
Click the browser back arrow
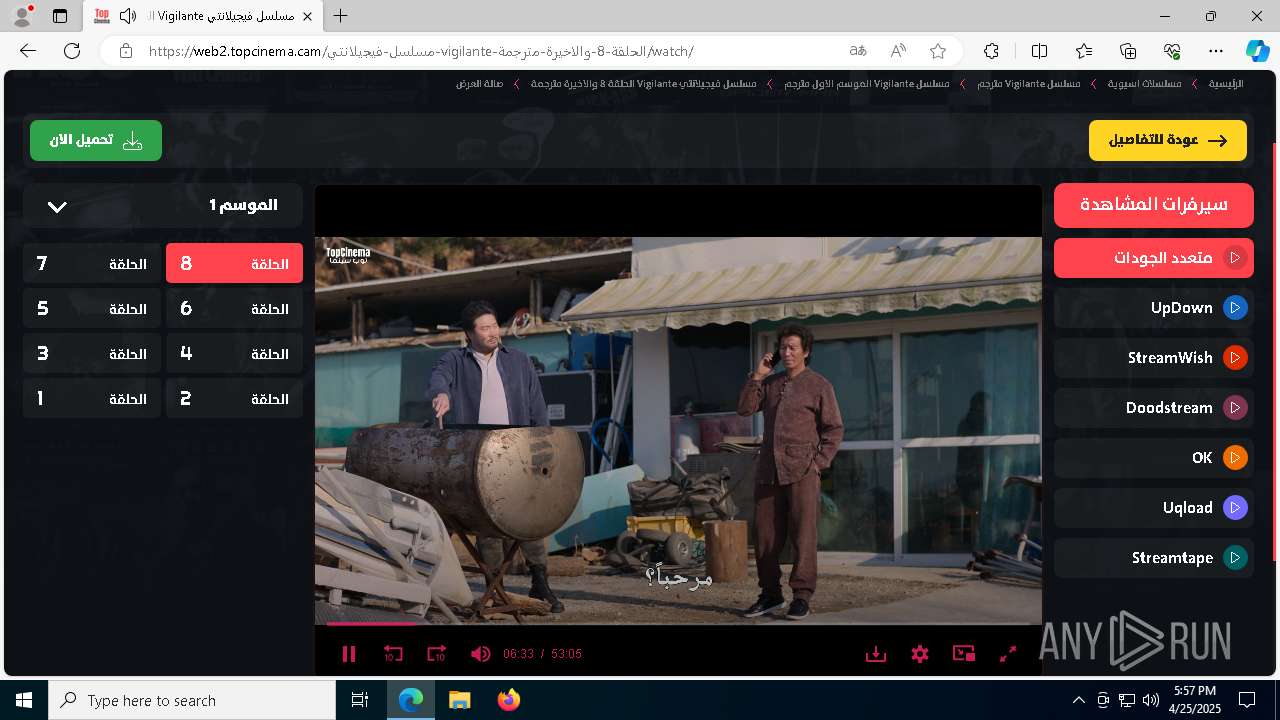pyautogui.click(x=28, y=51)
